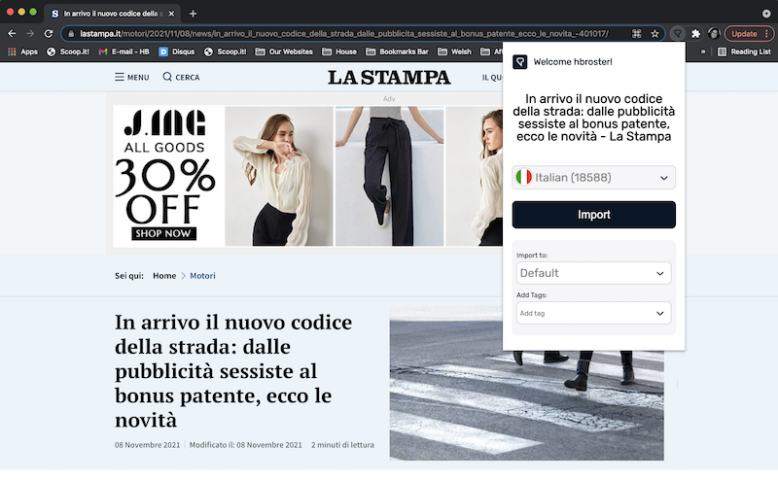Viewport: 778px width, 480px height.
Task: Open the MENU hamburger icon on La Stampa
Action: [120, 77]
